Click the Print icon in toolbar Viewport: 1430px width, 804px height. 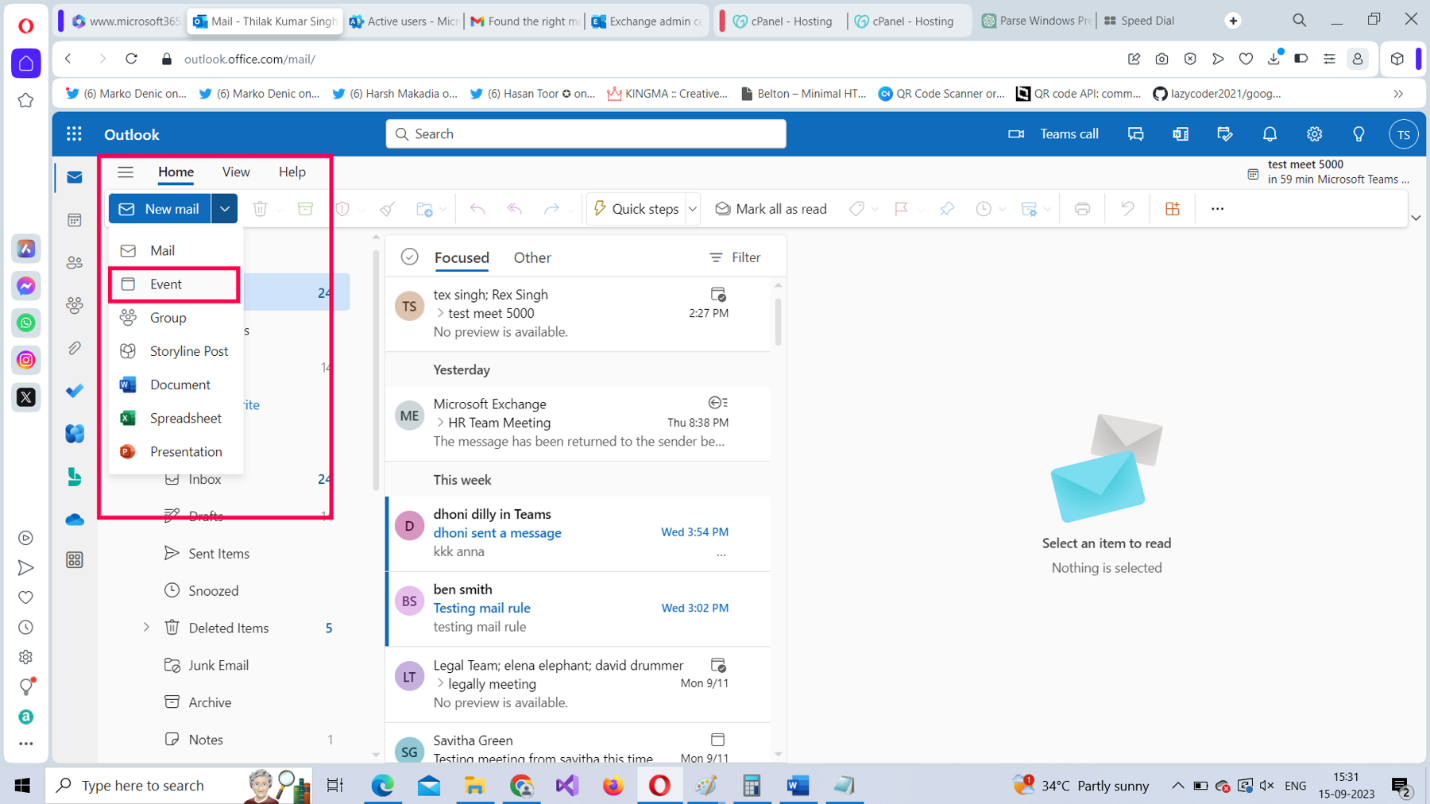[x=1082, y=209]
